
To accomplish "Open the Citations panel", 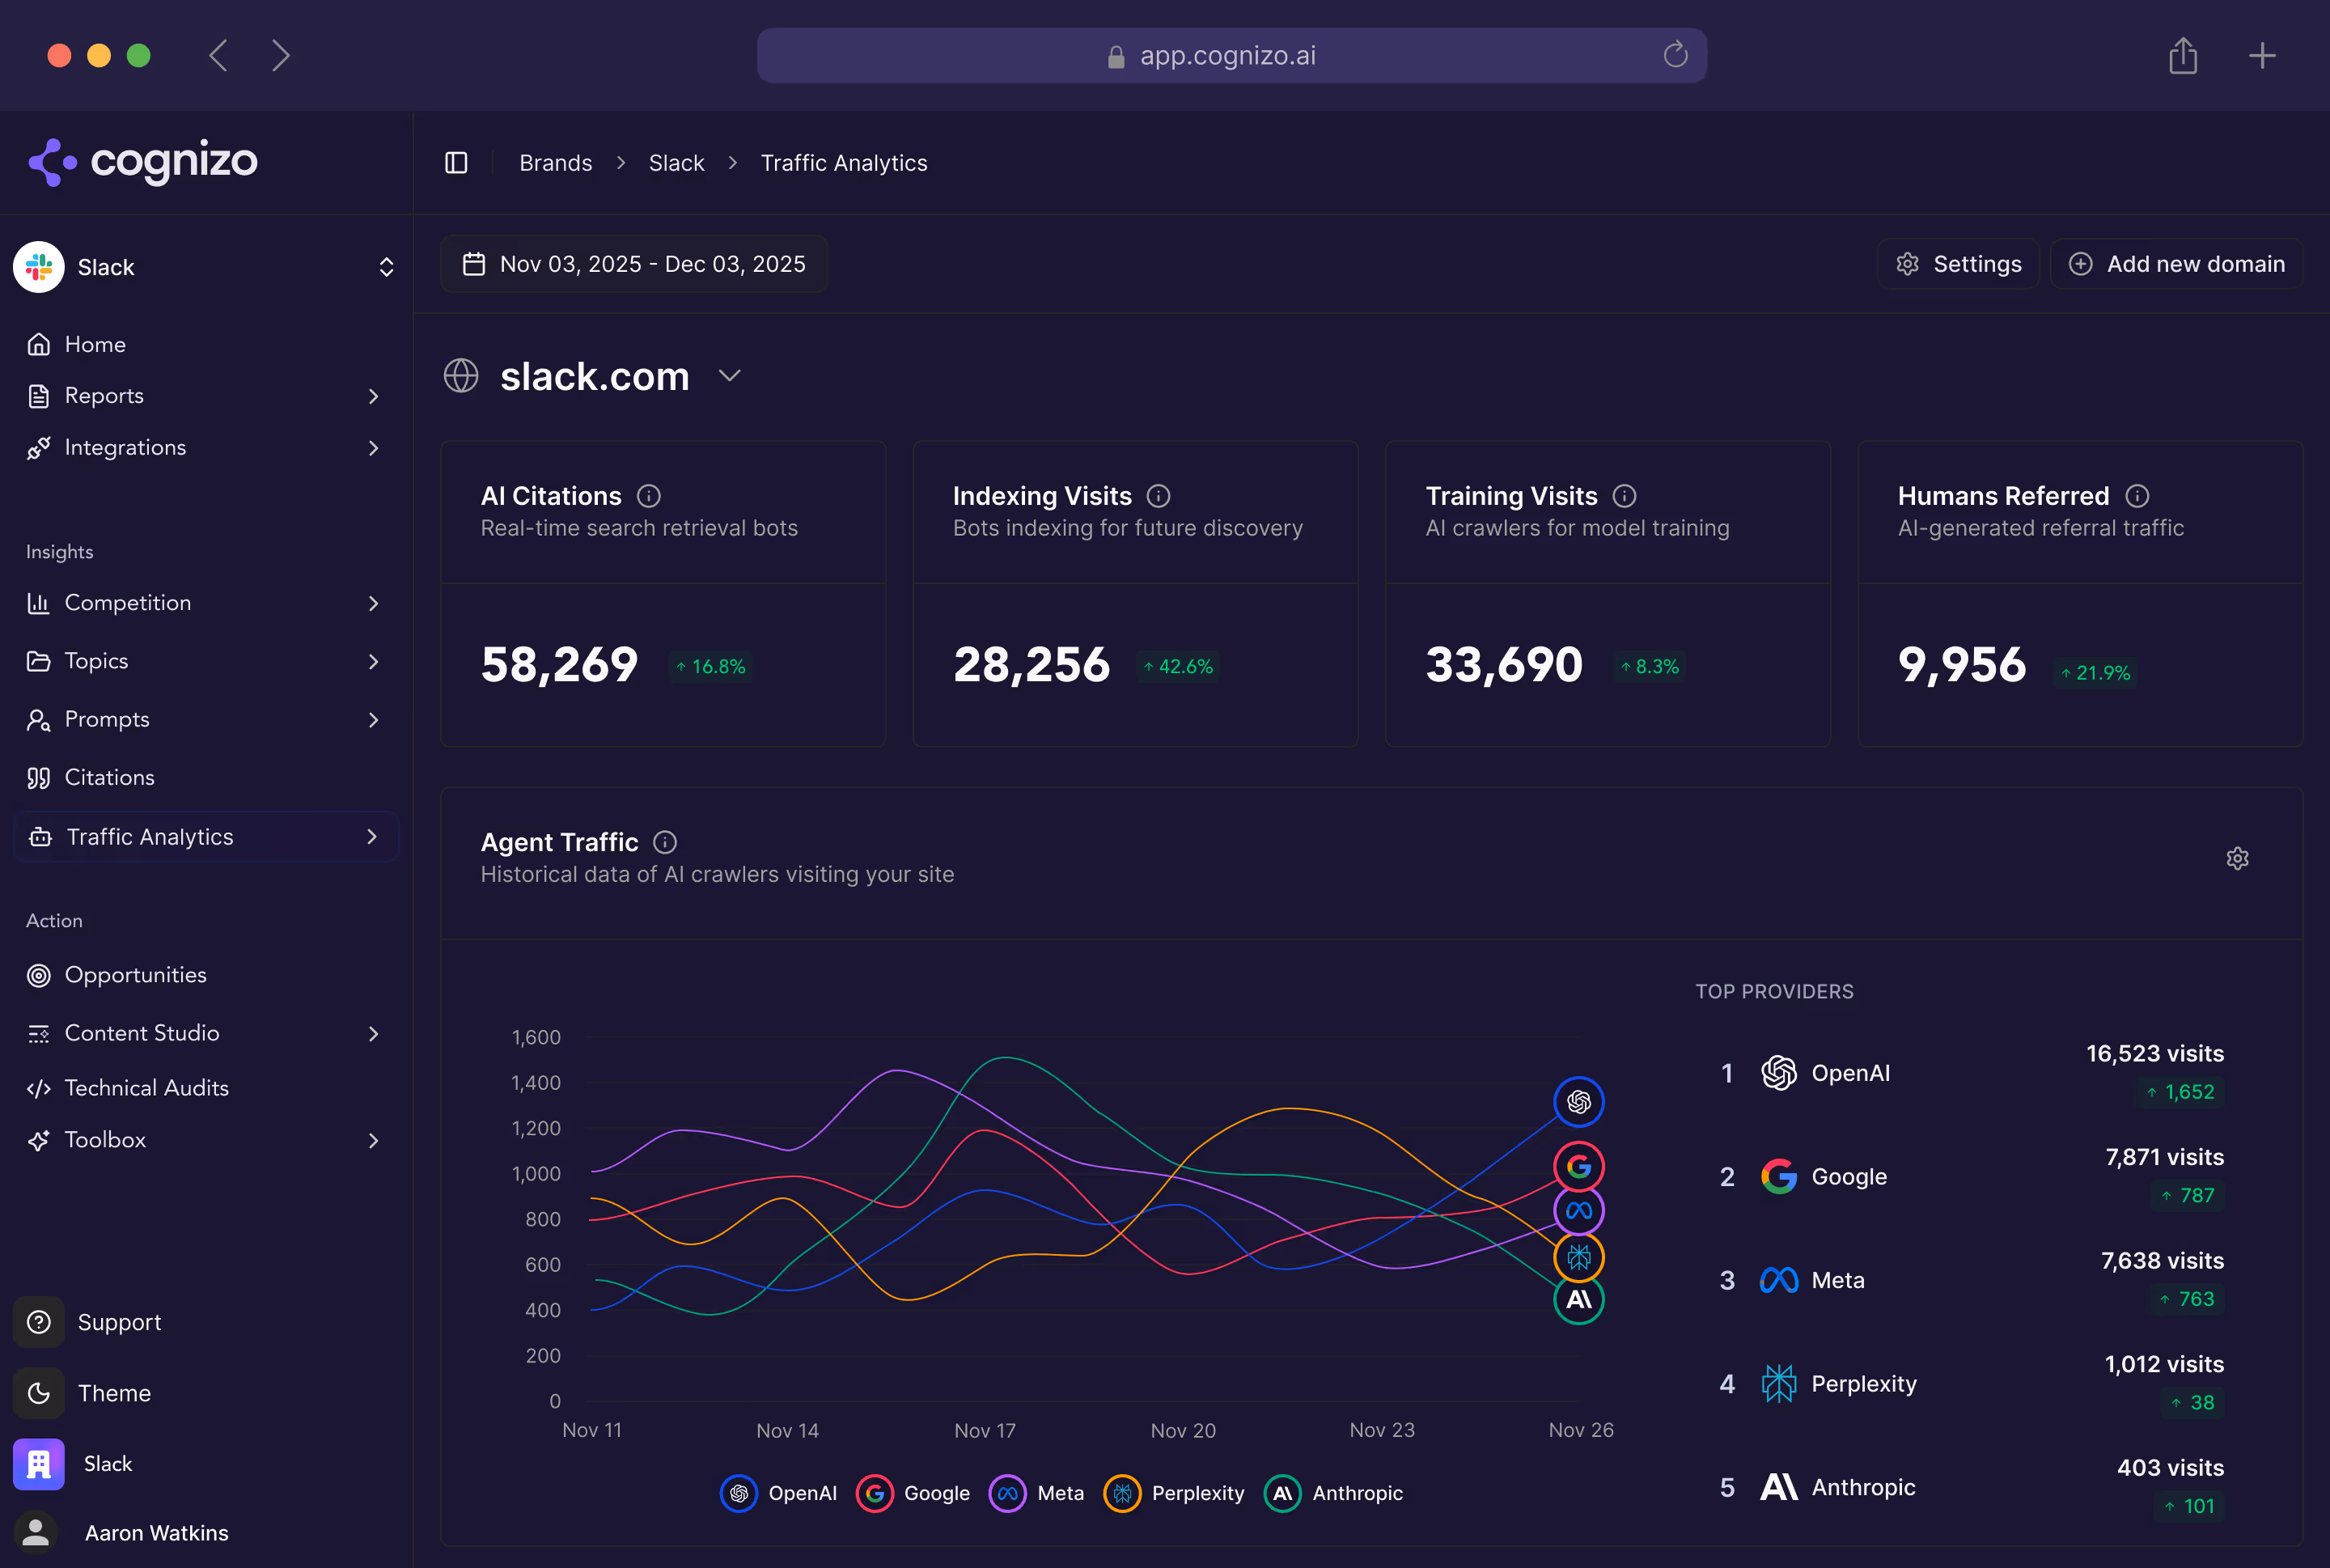I will (x=109, y=777).
